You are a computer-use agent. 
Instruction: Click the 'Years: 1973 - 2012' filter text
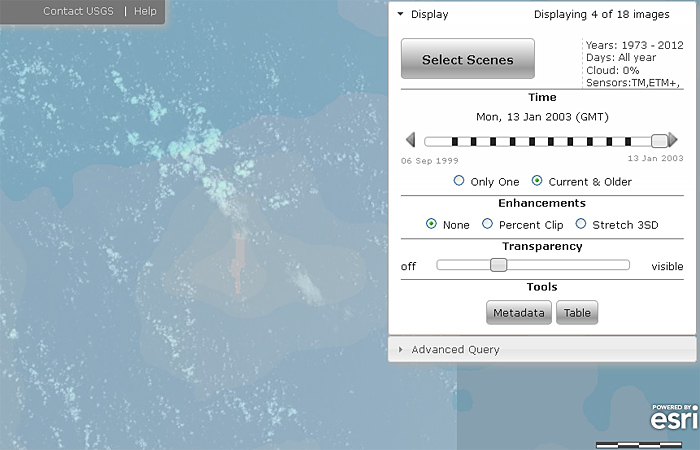tap(634, 45)
